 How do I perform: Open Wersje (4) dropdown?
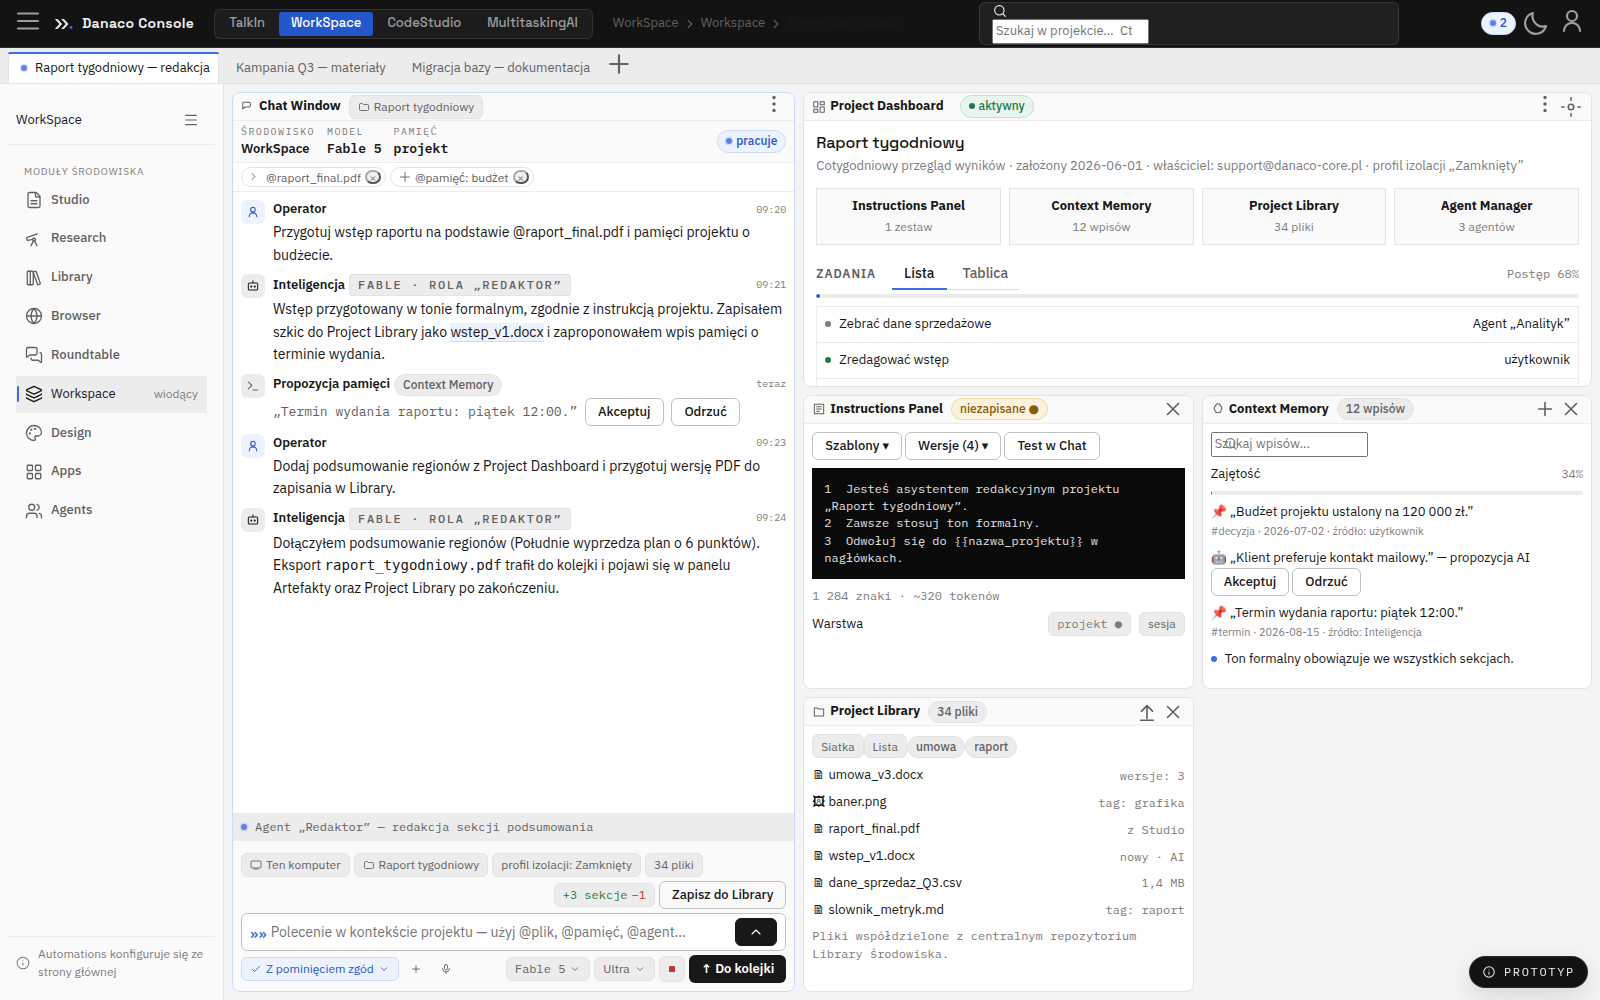tap(953, 446)
